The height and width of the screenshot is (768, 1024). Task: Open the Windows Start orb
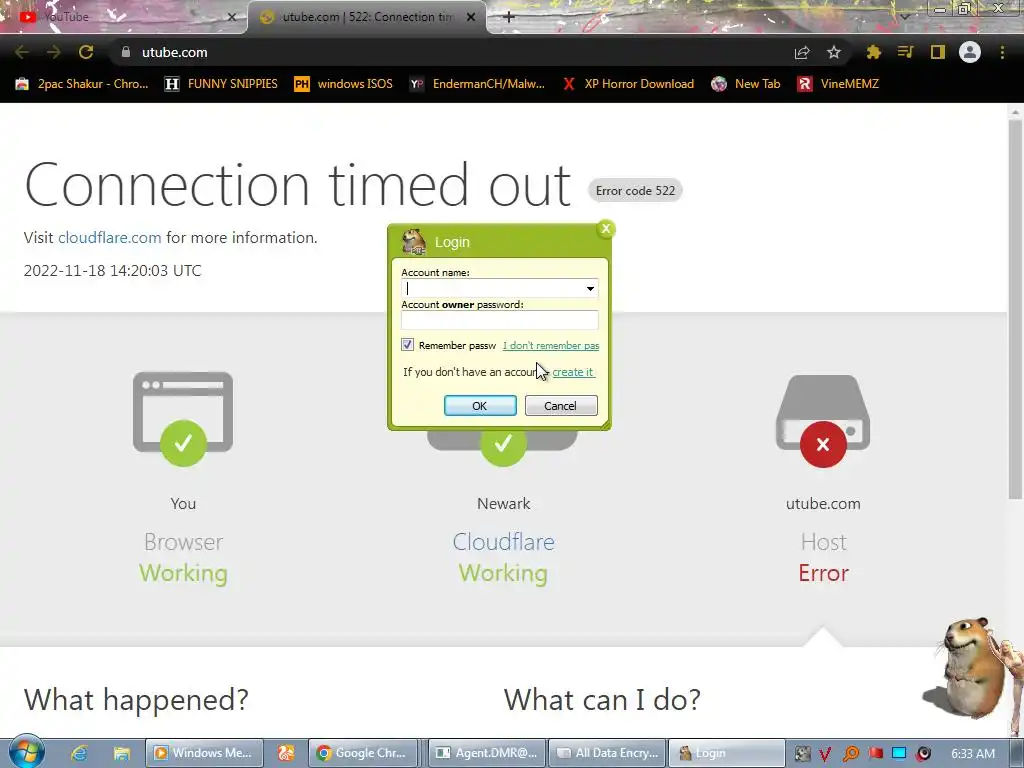(26, 753)
